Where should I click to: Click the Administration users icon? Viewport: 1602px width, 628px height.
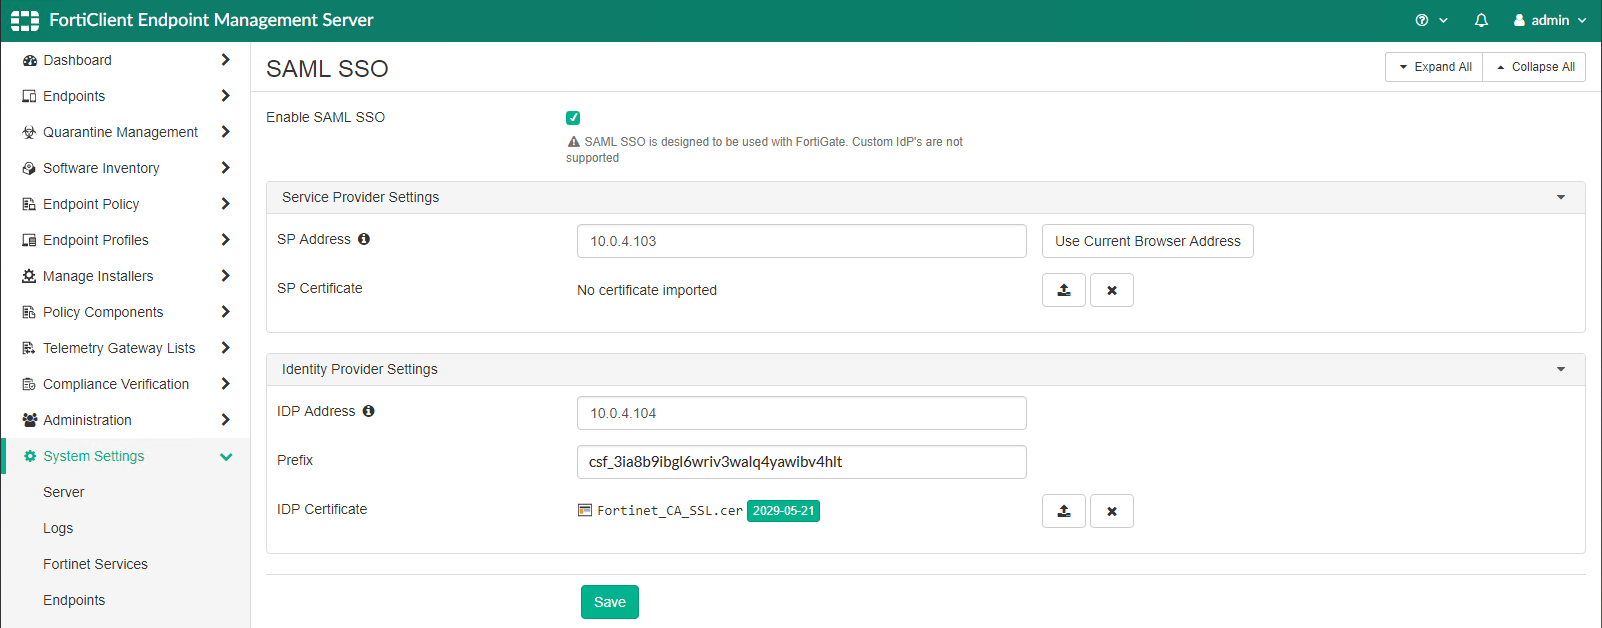click(x=29, y=420)
